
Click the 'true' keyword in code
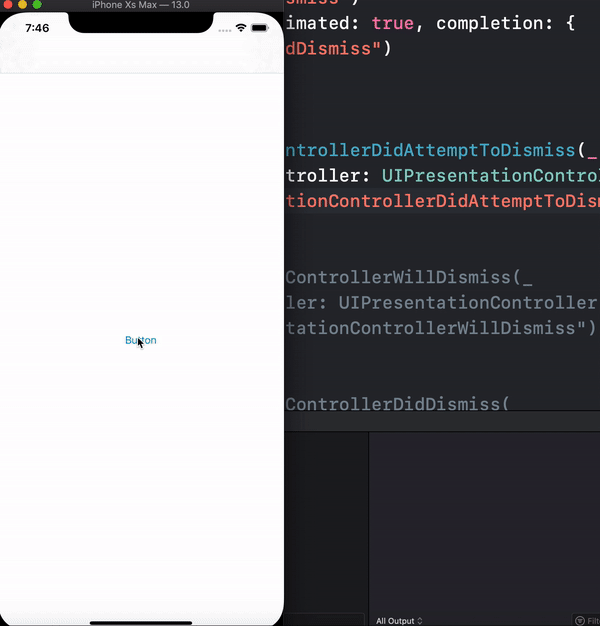click(x=393, y=23)
